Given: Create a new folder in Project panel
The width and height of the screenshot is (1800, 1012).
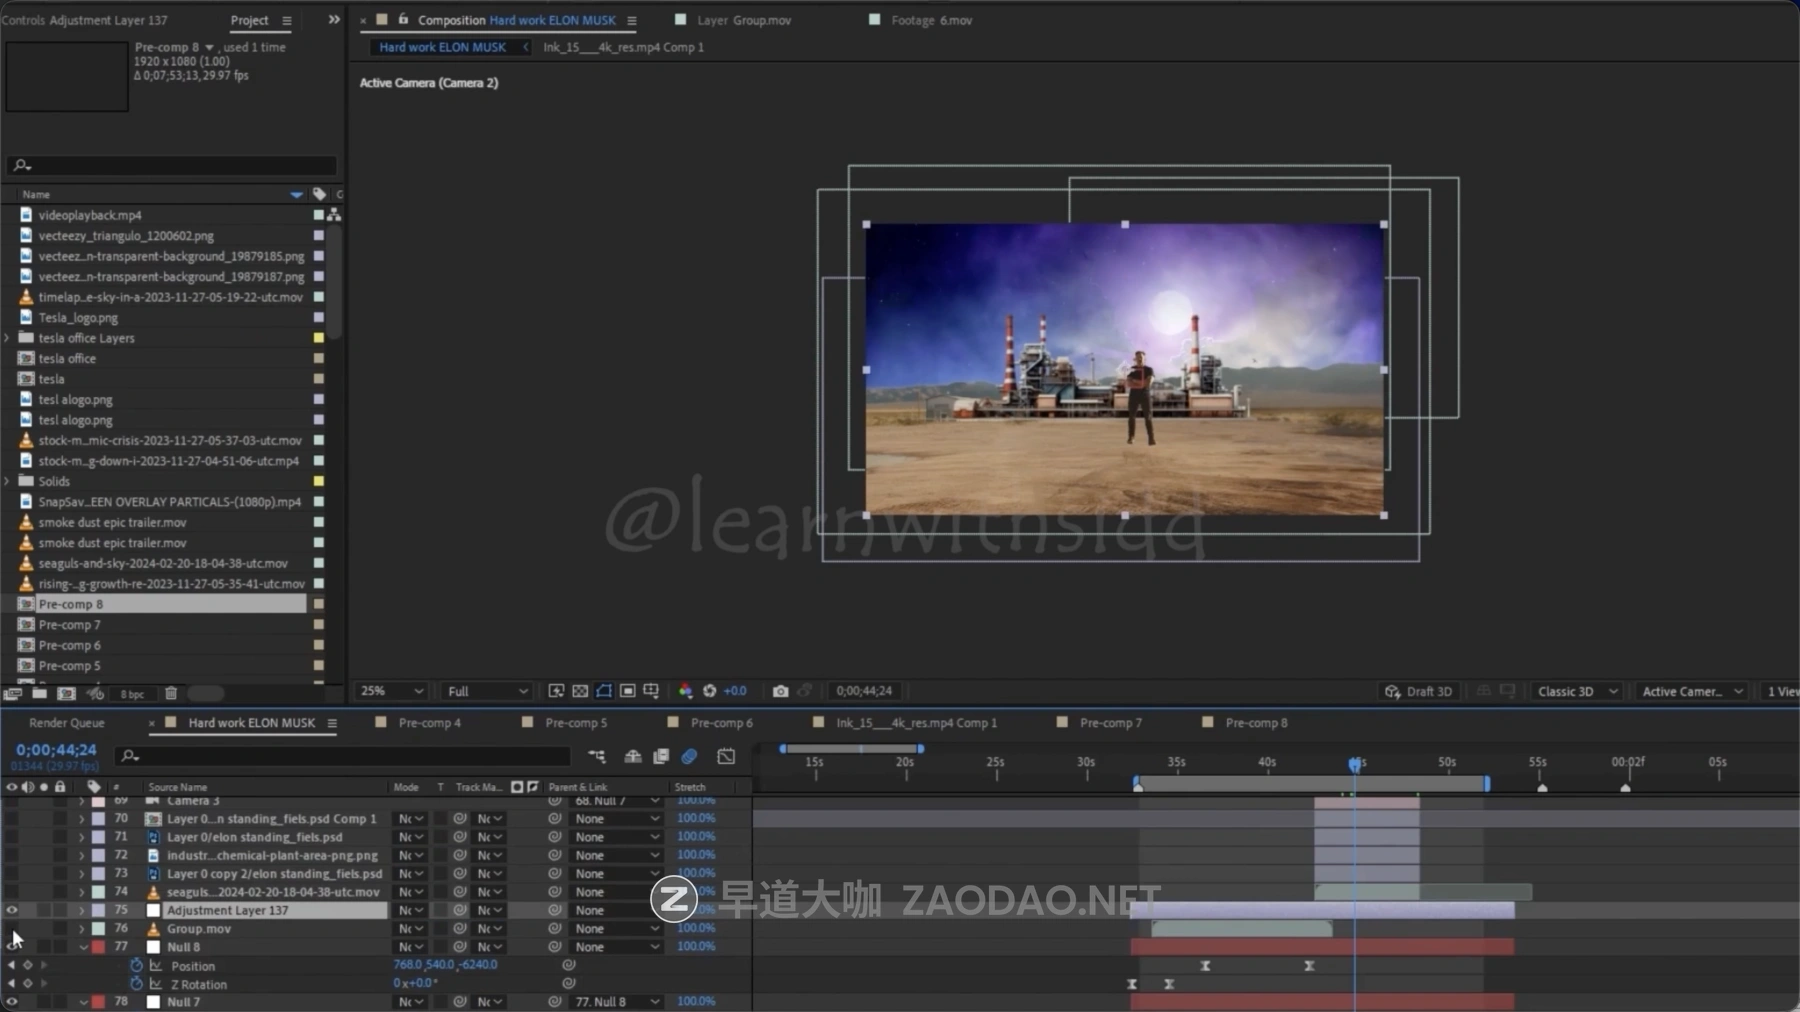Looking at the screenshot, I should click(39, 694).
